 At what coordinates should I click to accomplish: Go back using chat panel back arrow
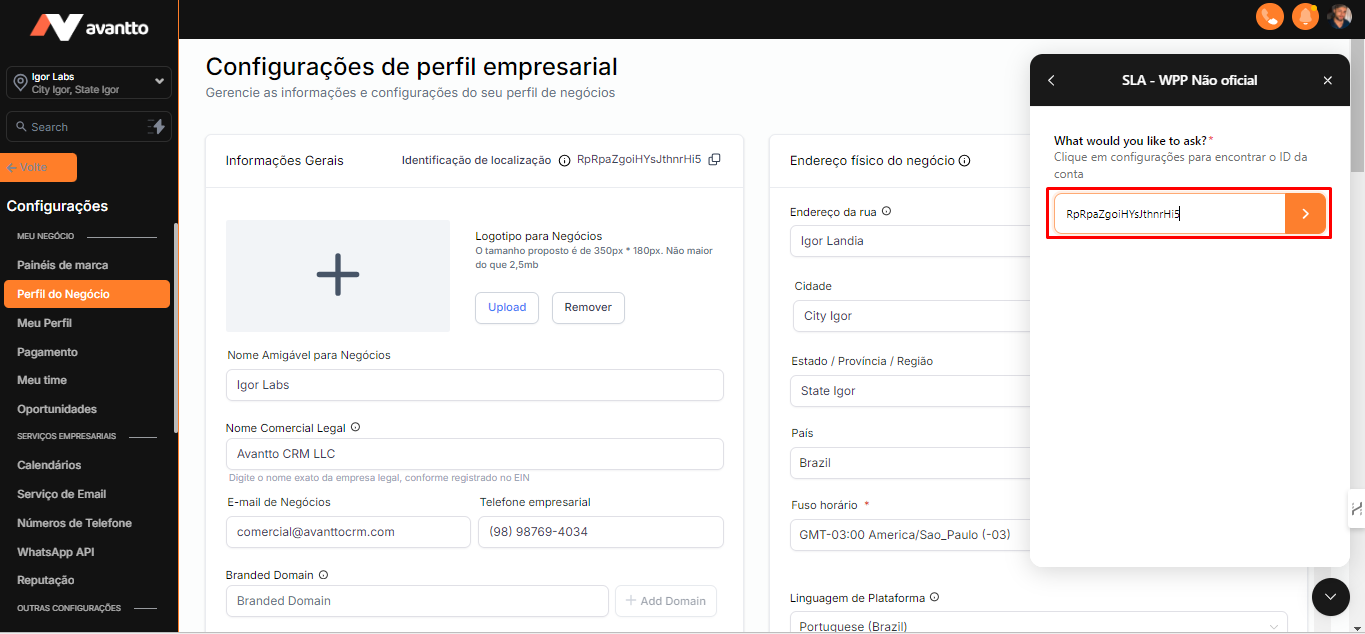(x=1051, y=81)
